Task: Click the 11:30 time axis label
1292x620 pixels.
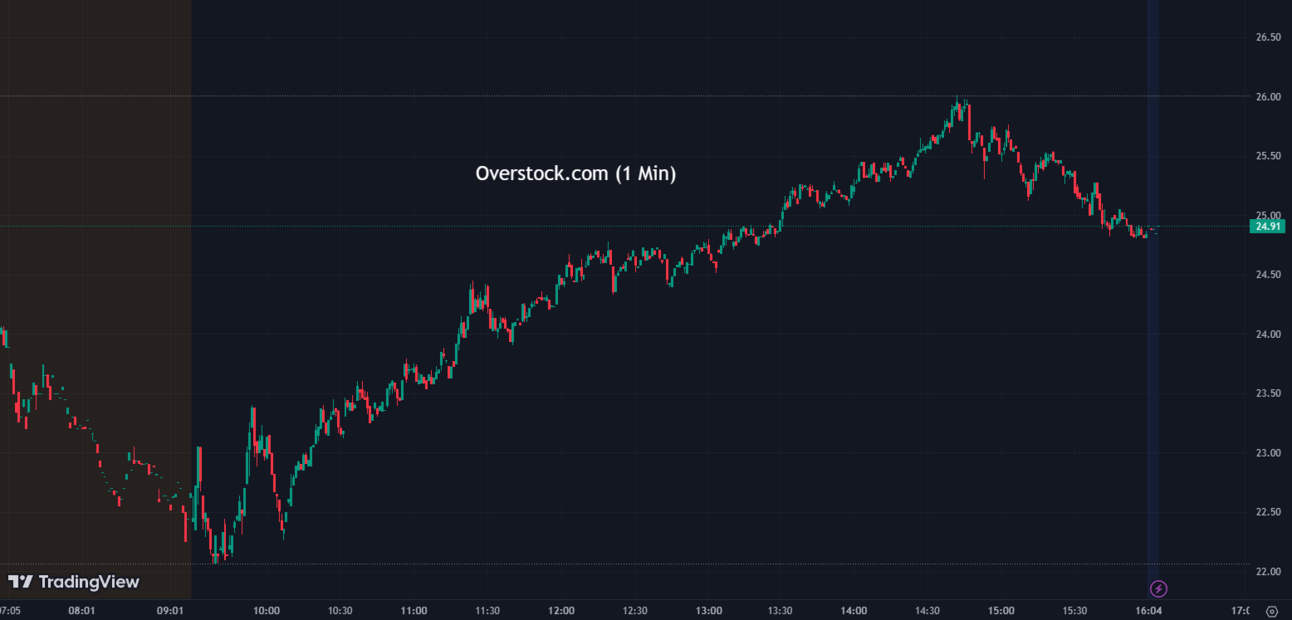Action: (487, 610)
